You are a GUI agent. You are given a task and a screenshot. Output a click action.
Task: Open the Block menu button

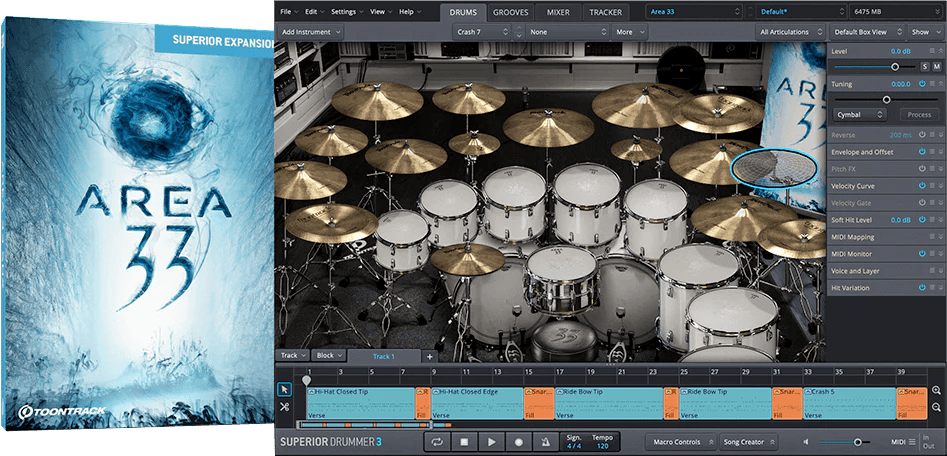(x=329, y=356)
